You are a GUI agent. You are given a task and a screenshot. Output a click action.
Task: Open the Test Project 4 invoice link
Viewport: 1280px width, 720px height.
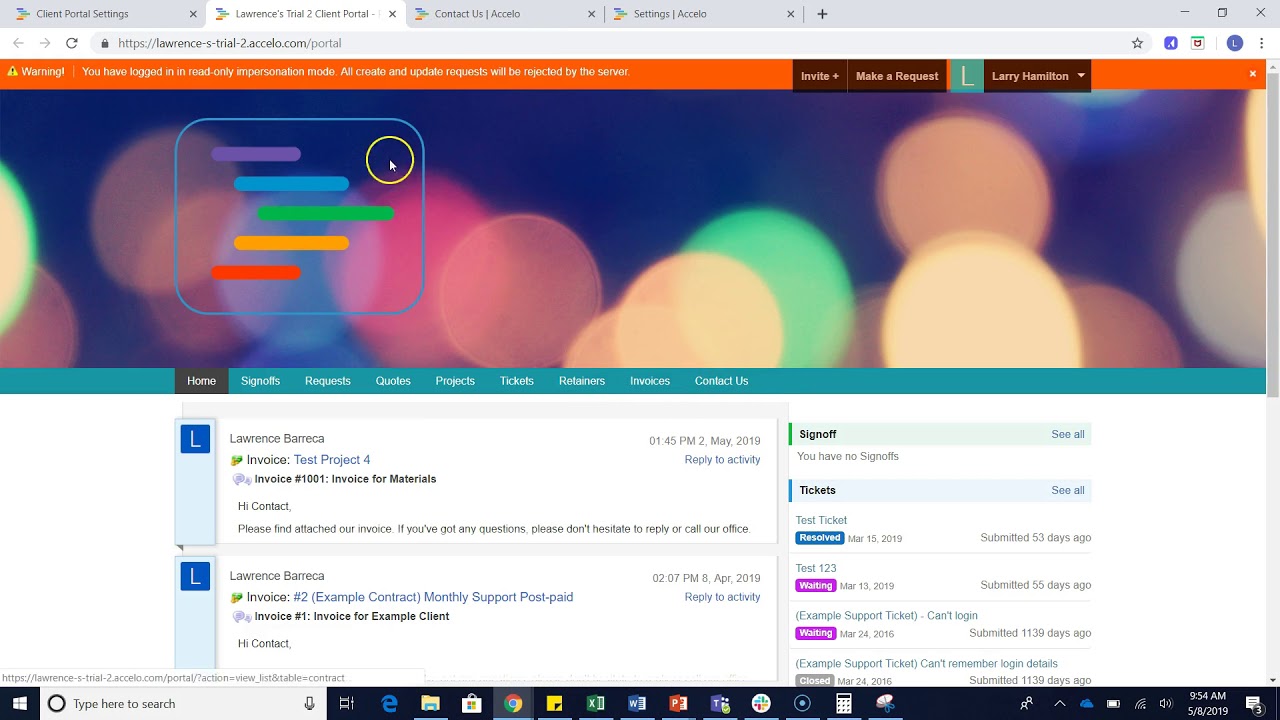332,460
